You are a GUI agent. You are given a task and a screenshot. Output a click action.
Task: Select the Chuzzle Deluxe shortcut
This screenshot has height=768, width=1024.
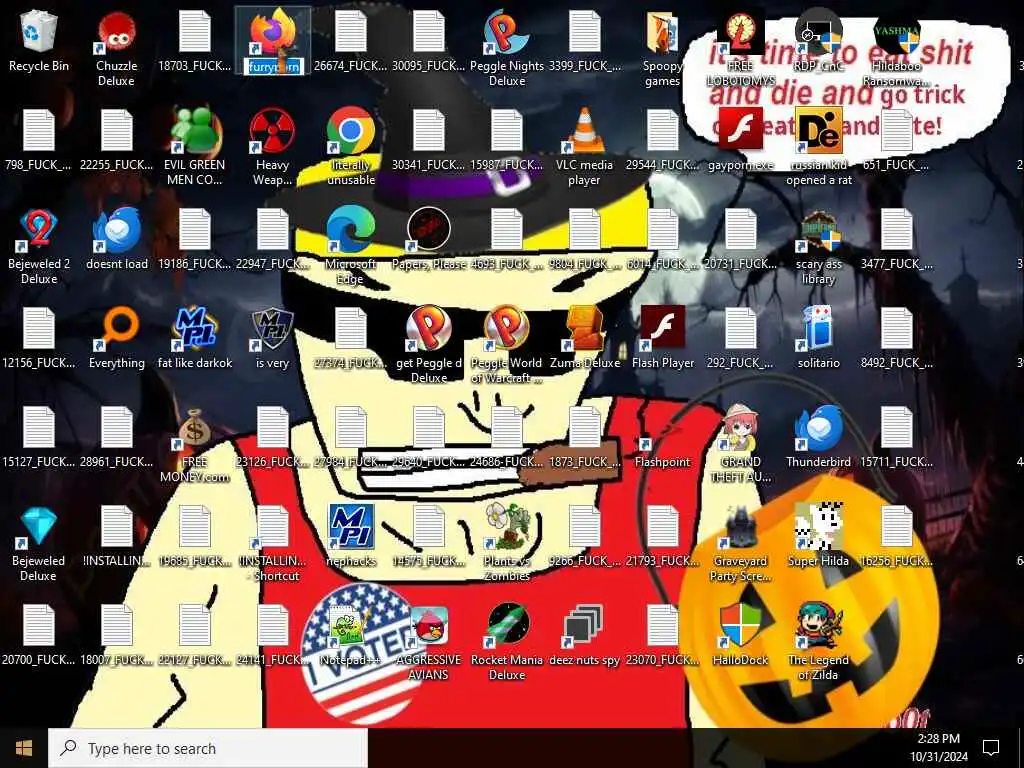pyautogui.click(x=116, y=33)
